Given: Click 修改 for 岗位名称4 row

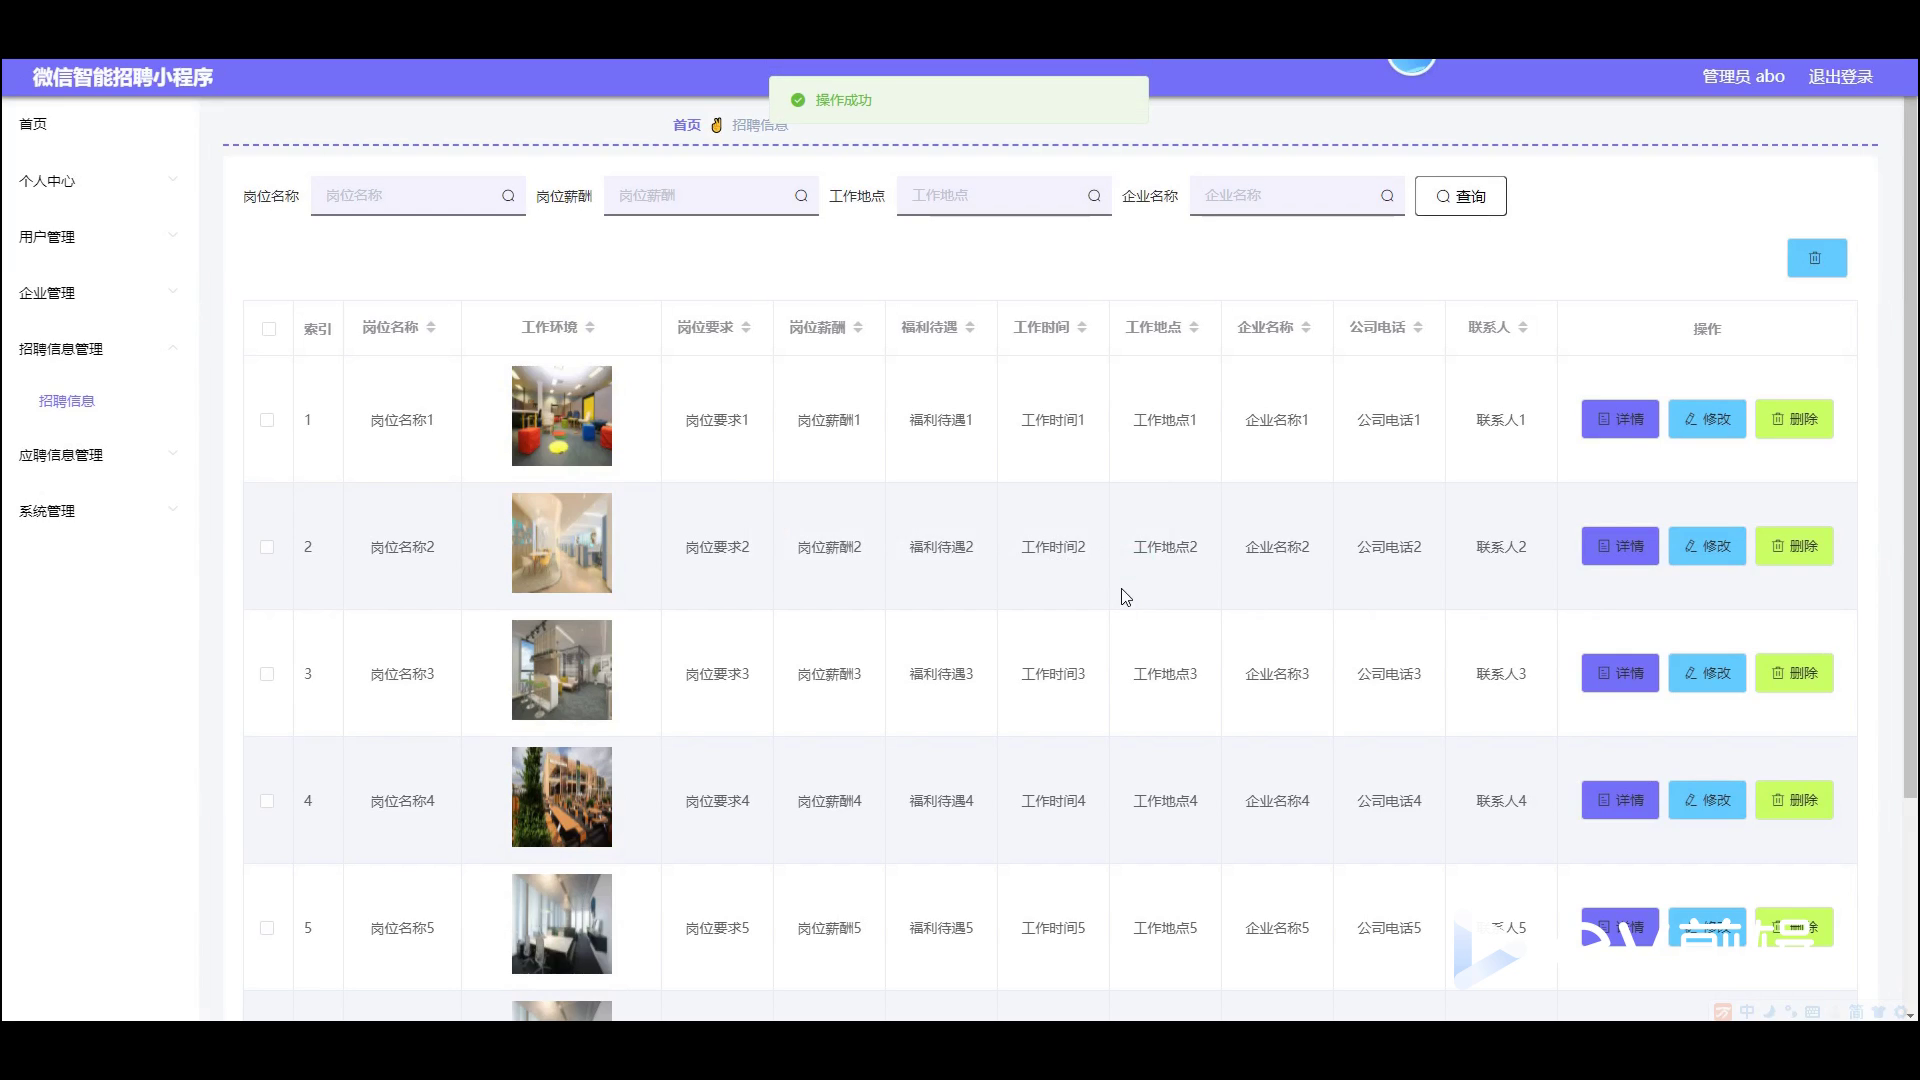Looking at the screenshot, I should [x=1707, y=800].
